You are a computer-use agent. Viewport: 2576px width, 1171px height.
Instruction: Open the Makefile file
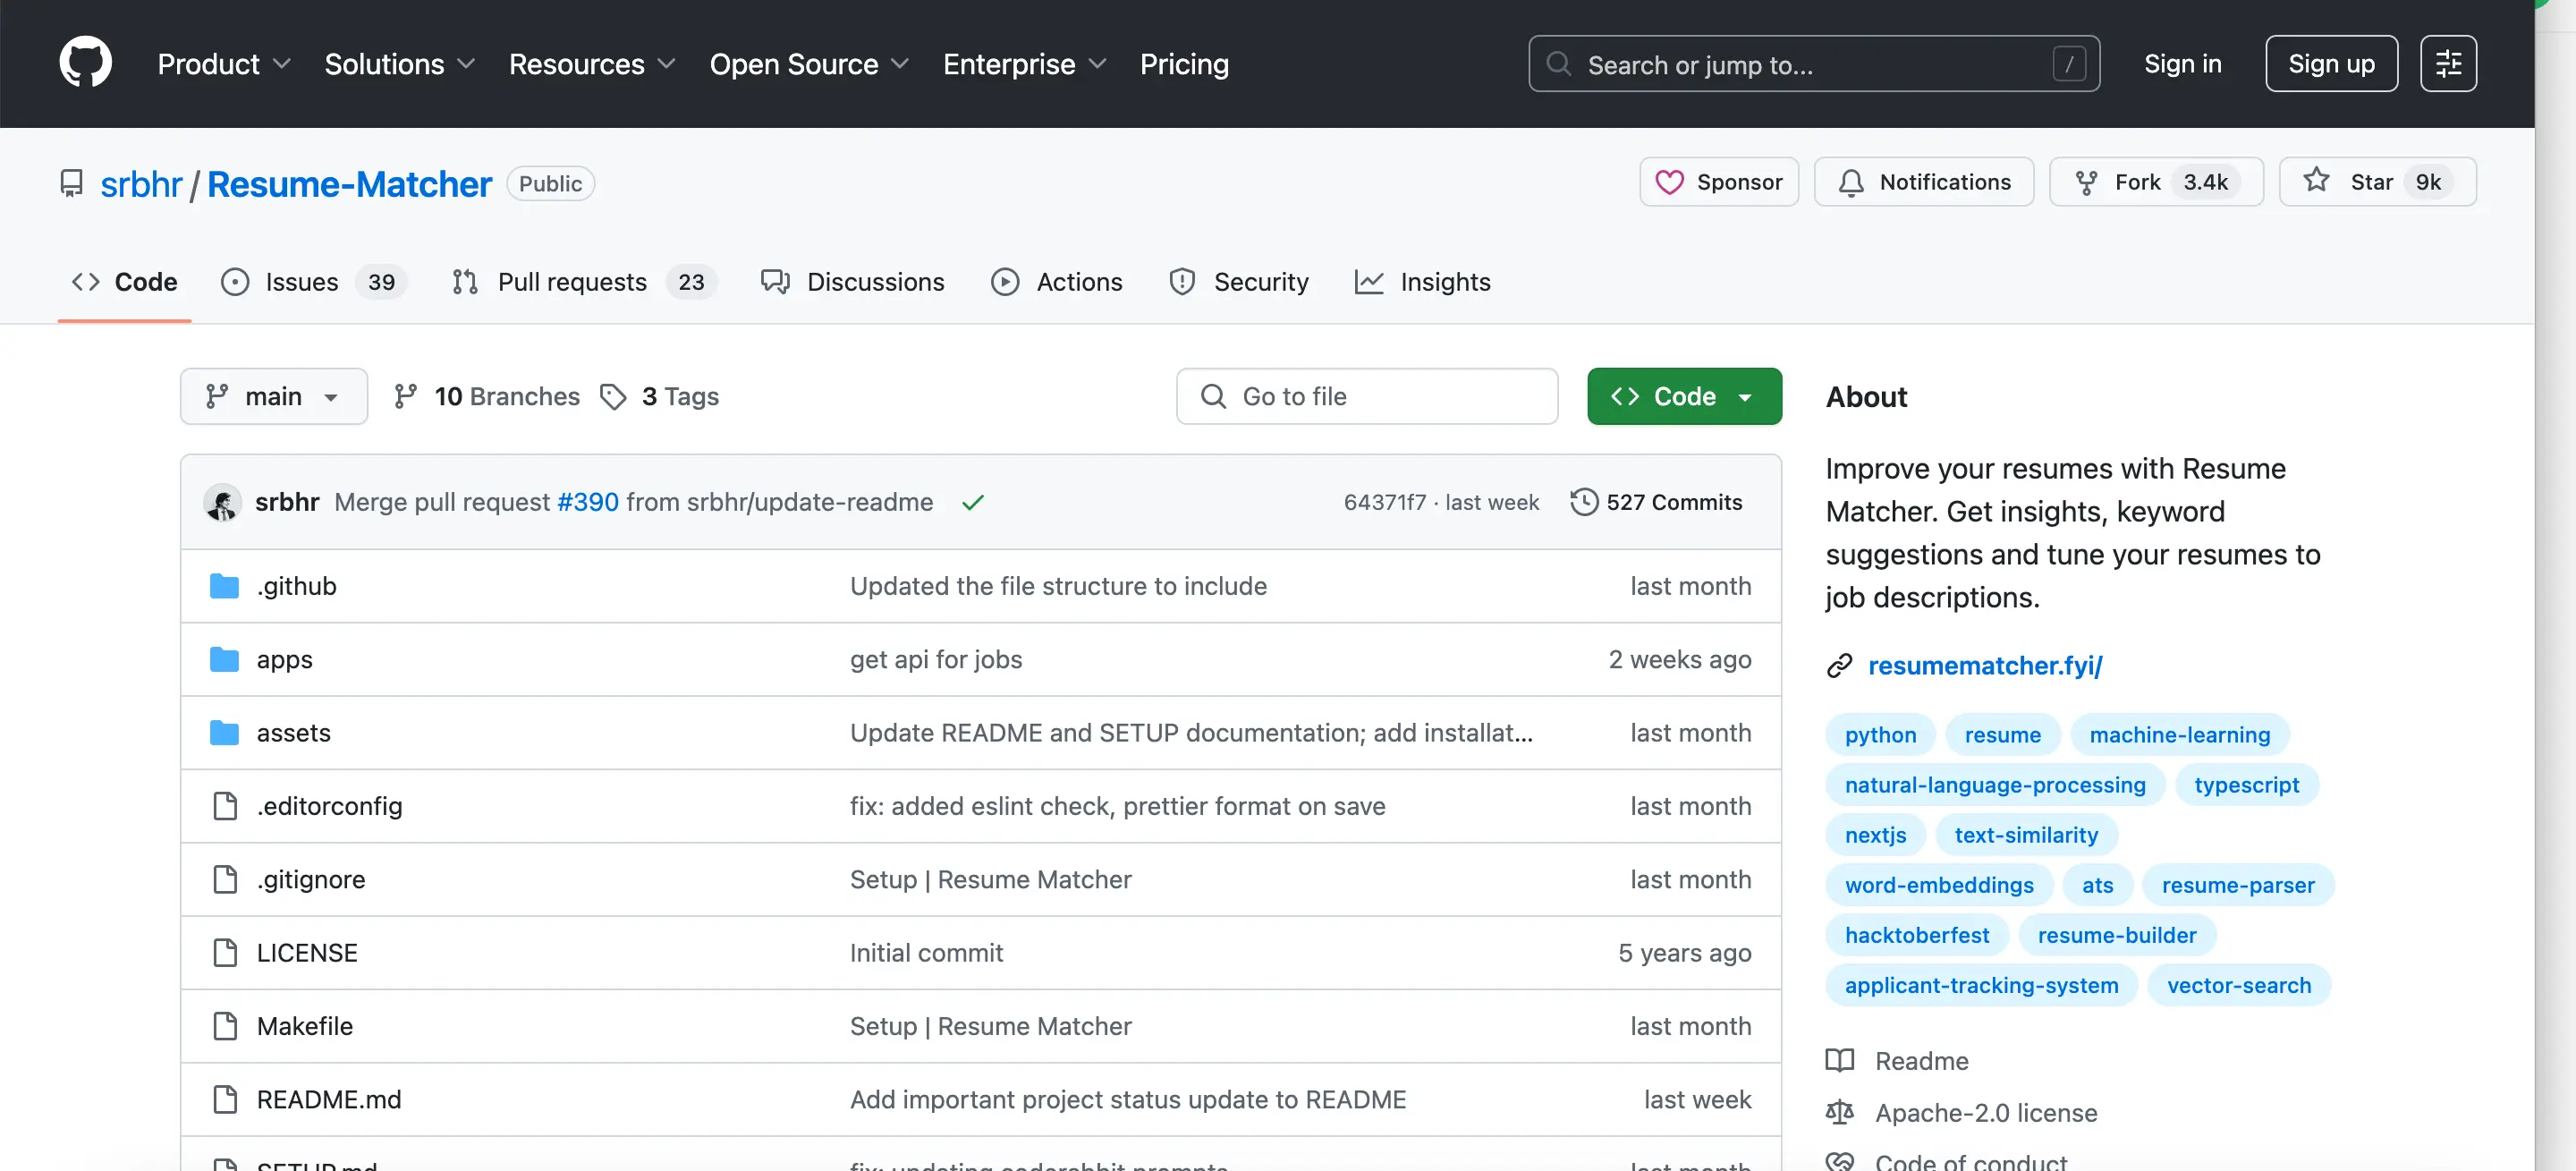[x=304, y=1026]
